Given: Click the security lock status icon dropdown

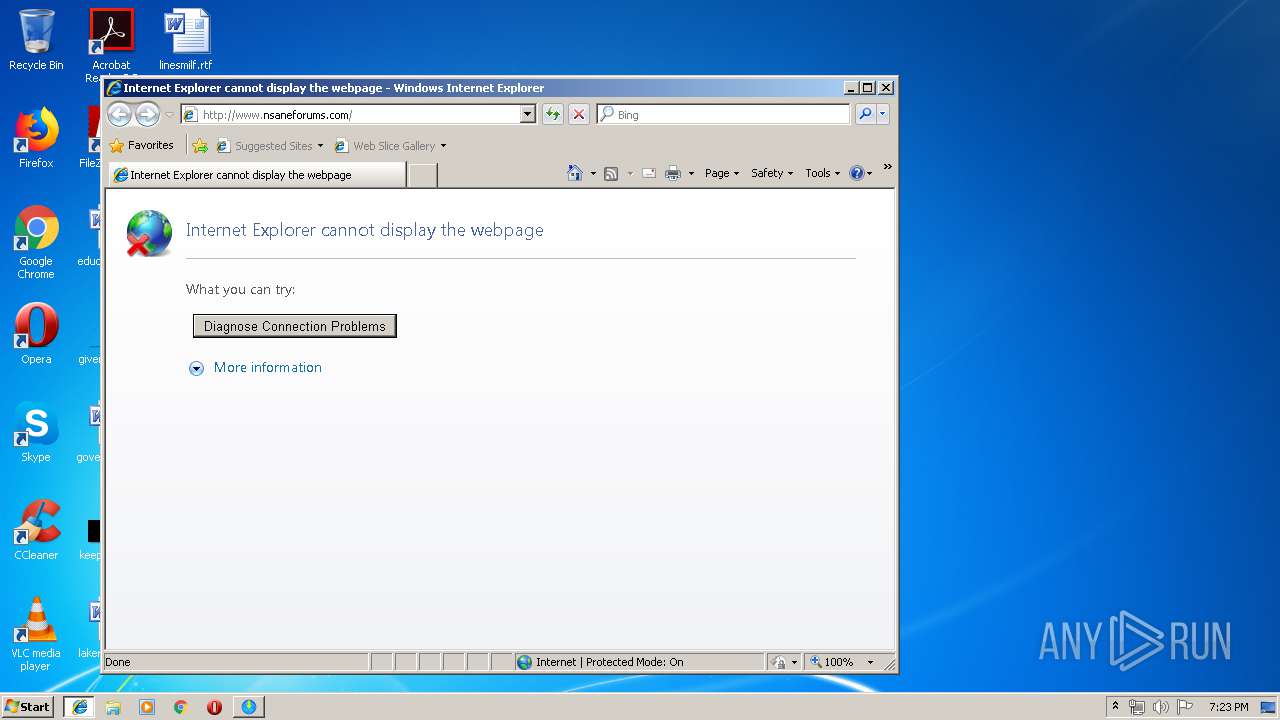Looking at the screenshot, I should pyautogui.click(x=784, y=662).
